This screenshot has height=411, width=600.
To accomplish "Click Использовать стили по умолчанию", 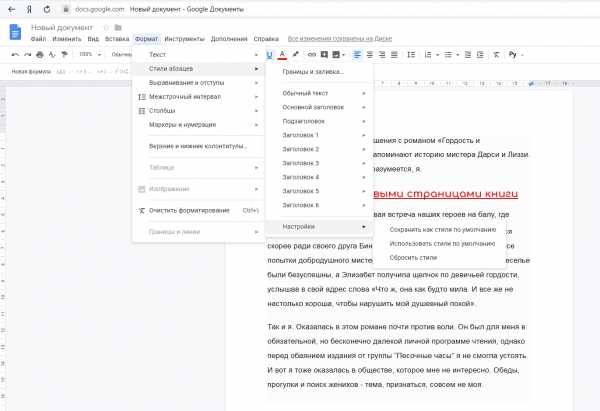I will click(x=442, y=244).
